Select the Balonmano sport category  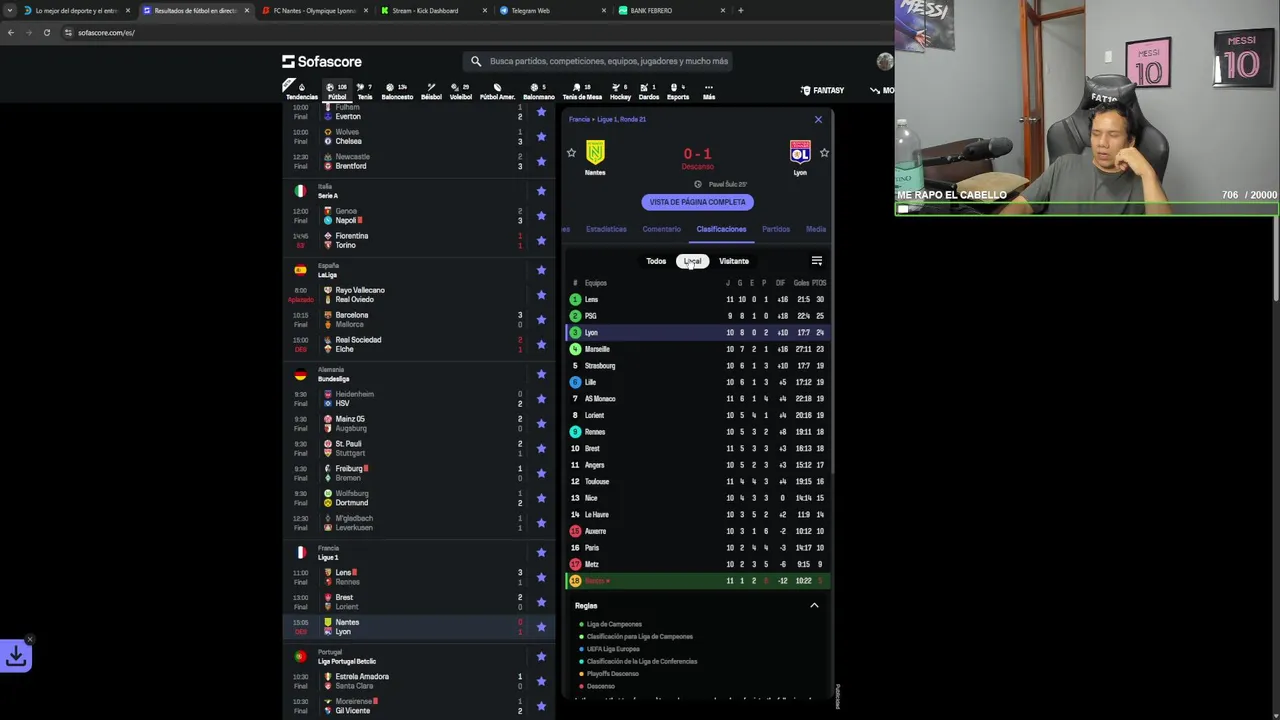coord(539,91)
